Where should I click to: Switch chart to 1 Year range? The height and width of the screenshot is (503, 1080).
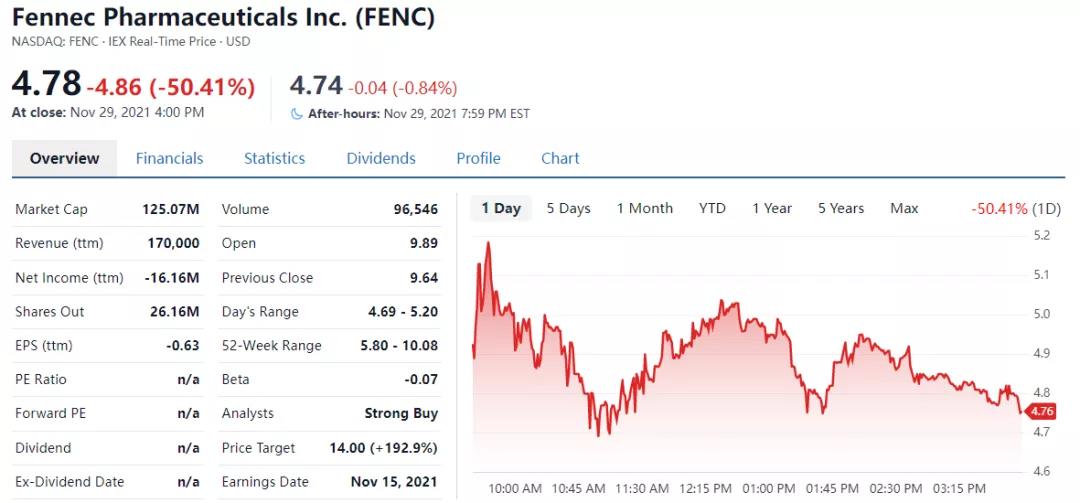(x=772, y=208)
